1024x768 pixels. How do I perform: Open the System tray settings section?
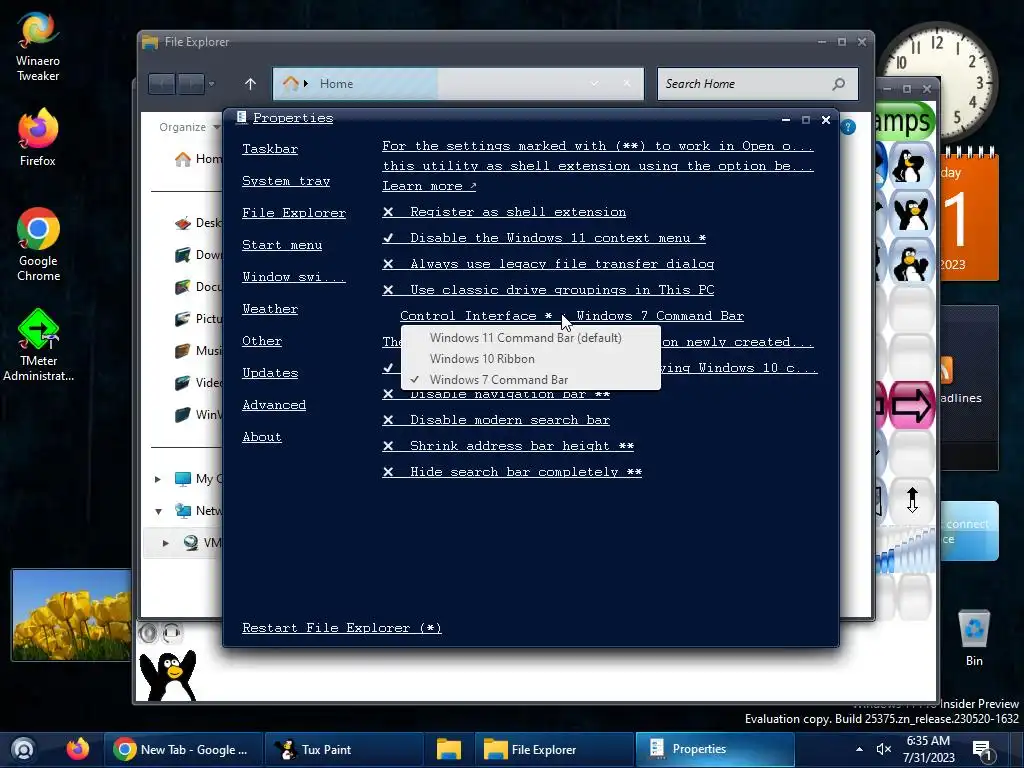point(286,181)
